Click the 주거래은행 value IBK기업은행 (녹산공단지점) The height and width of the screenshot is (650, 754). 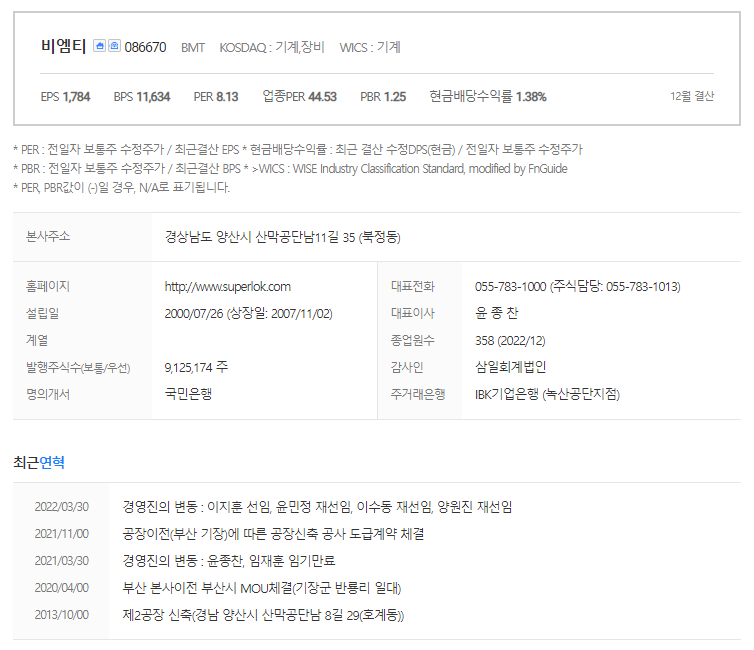click(x=548, y=395)
